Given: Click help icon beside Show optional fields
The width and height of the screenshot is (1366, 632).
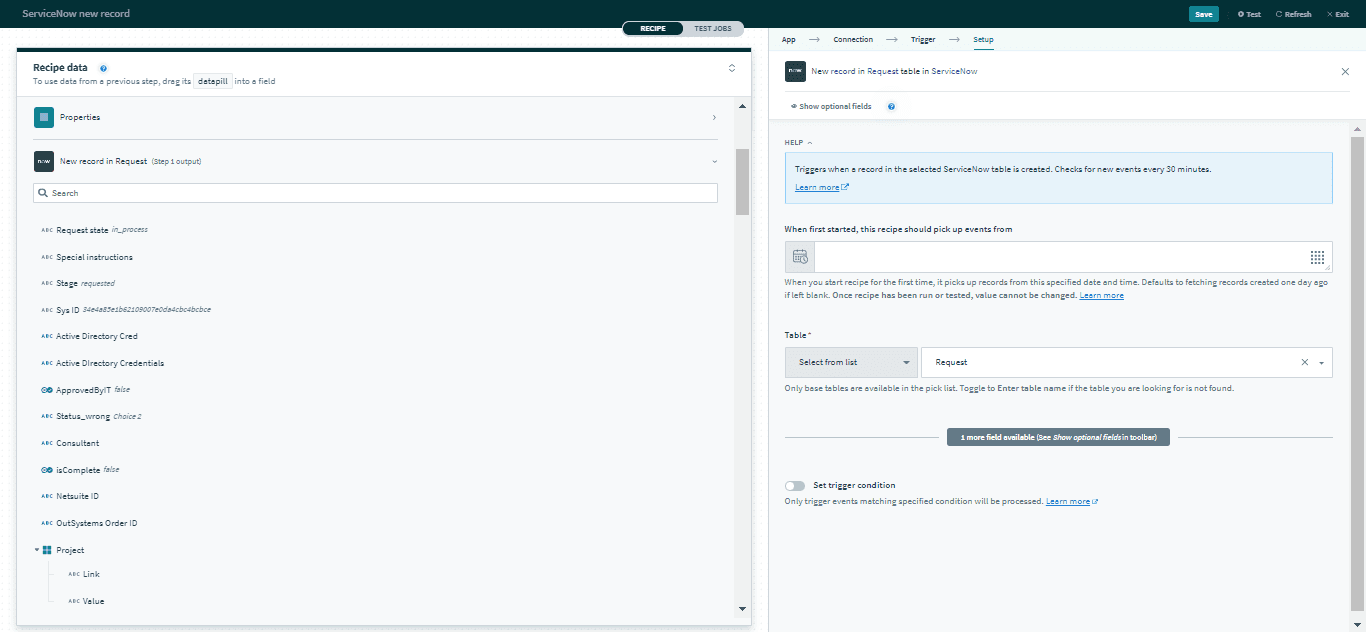Looking at the screenshot, I should tap(891, 106).
